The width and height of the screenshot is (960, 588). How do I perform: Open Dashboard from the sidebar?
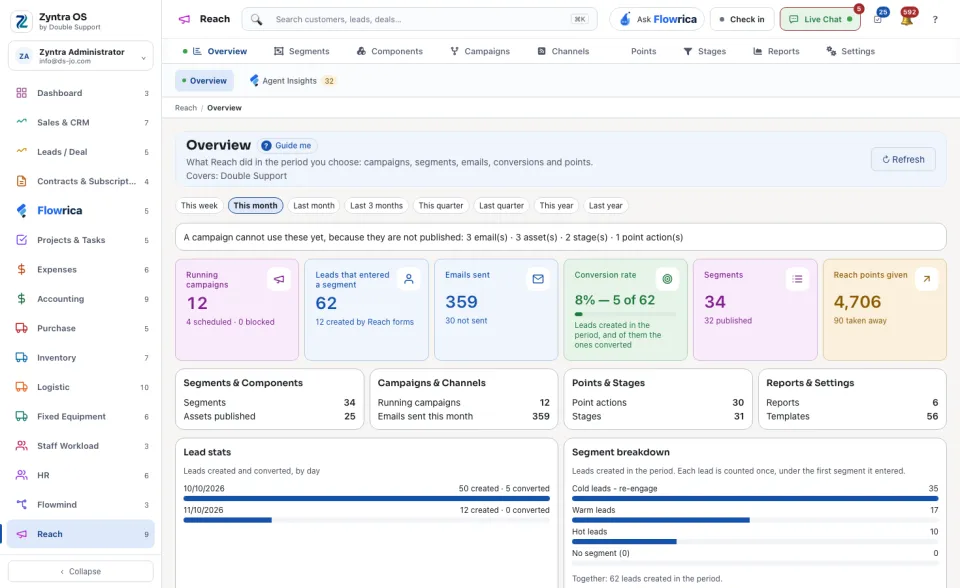coord(81,93)
